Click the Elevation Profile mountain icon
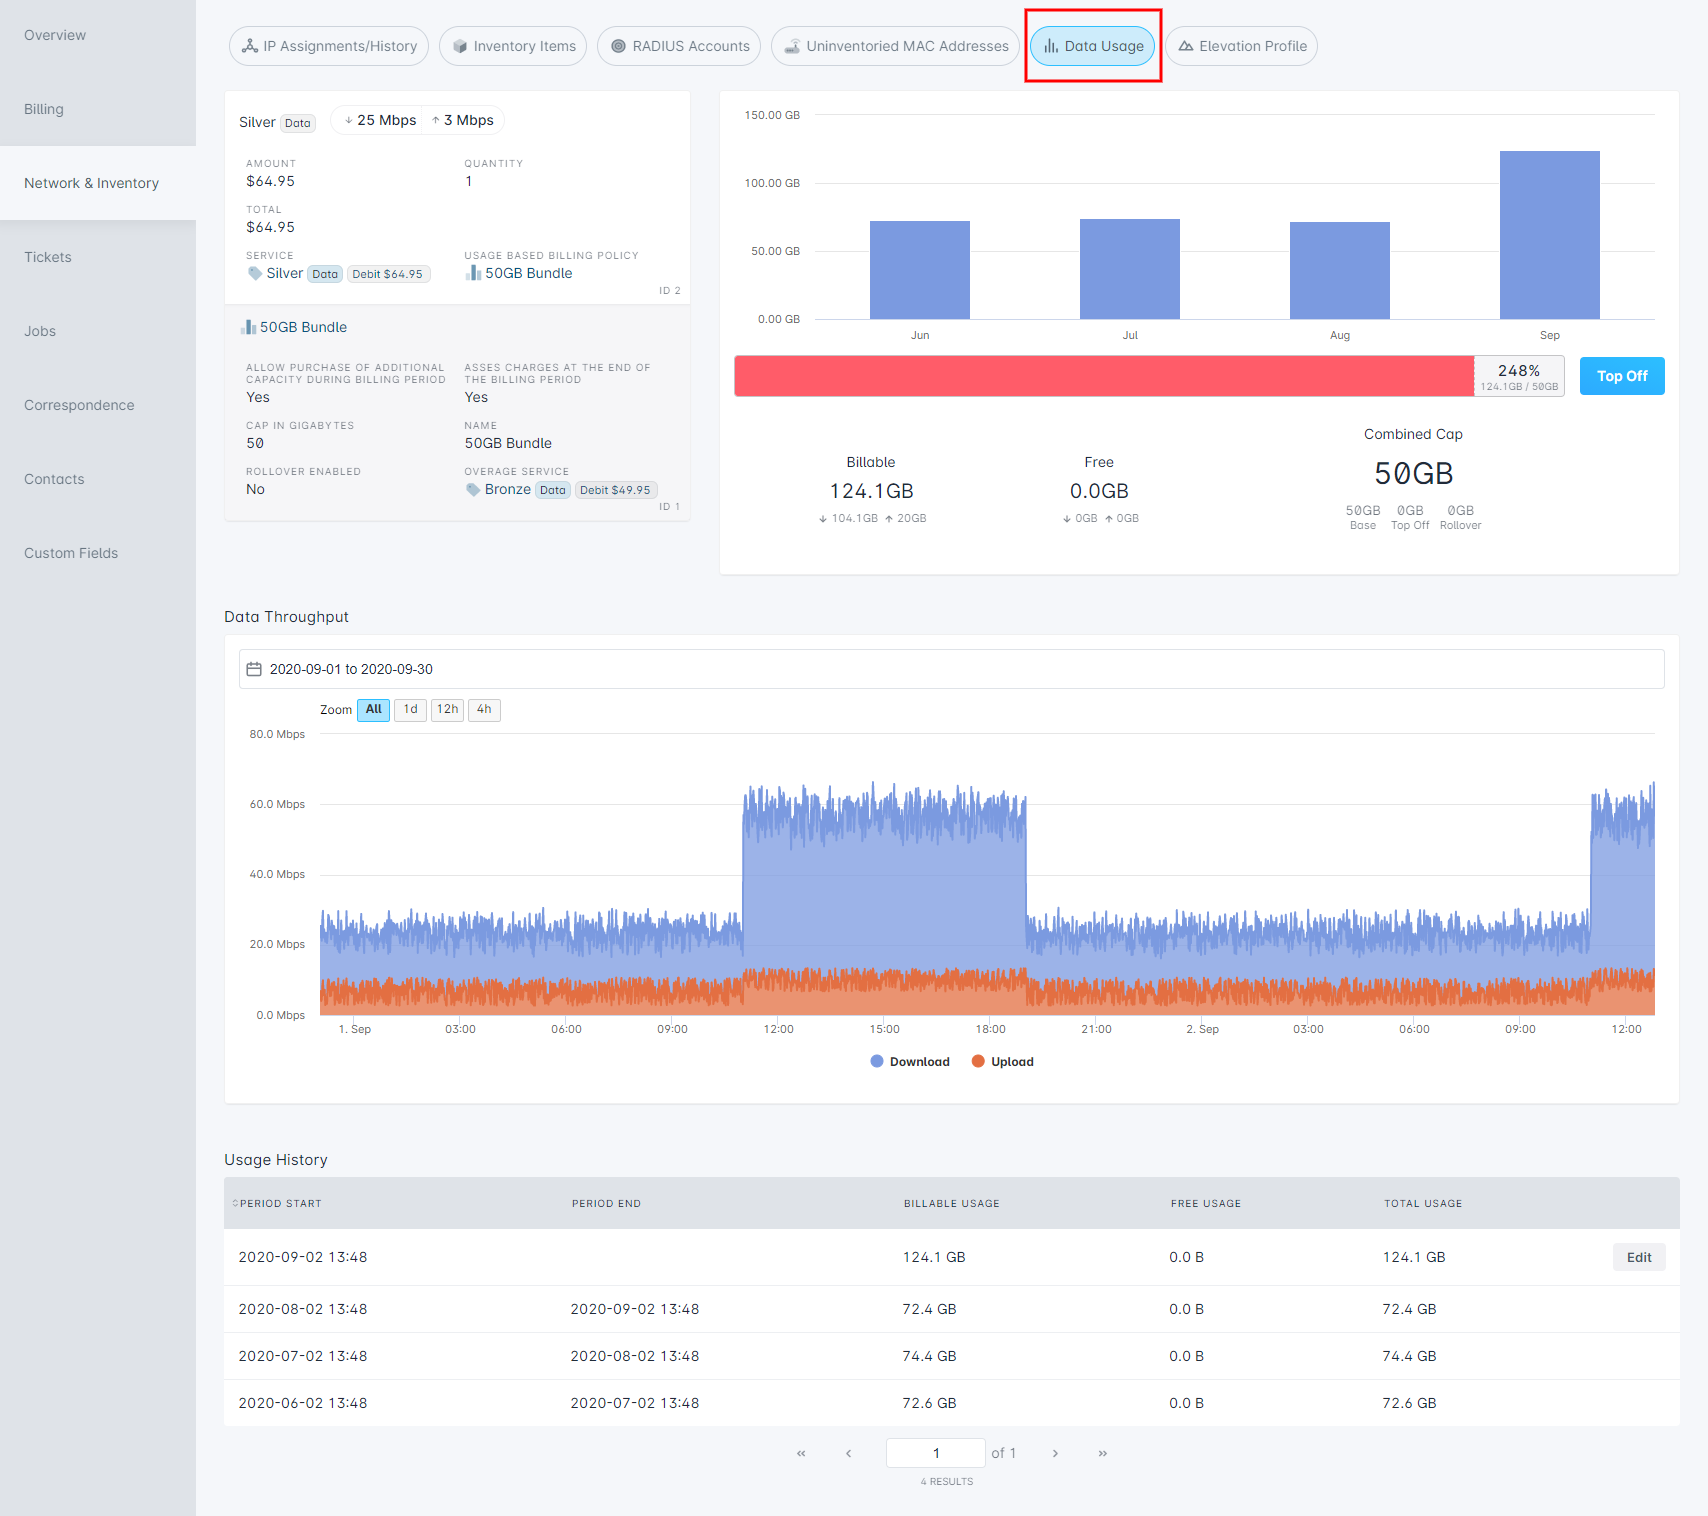The image size is (1708, 1516). (x=1186, y=46)
